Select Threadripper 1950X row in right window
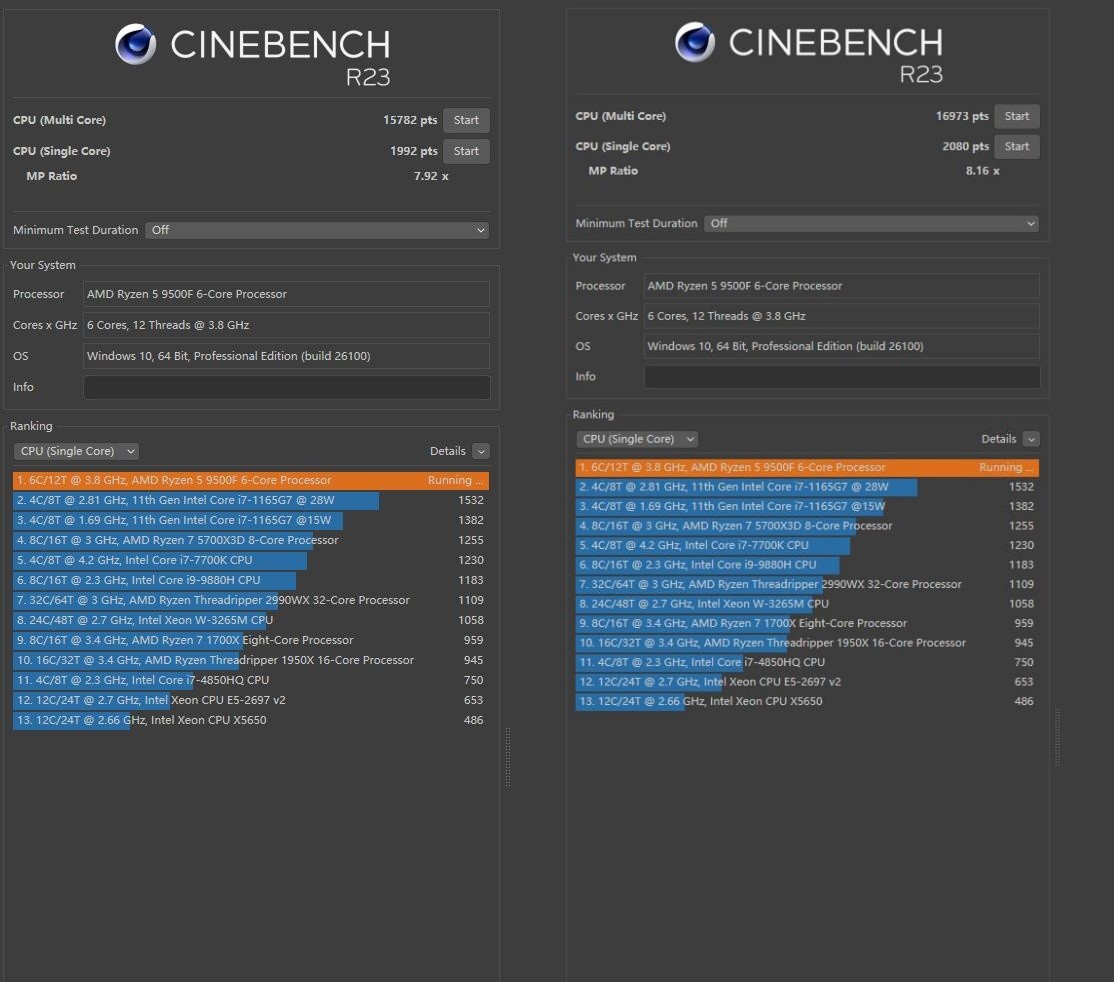1114x982 pixels. [807, 643]
